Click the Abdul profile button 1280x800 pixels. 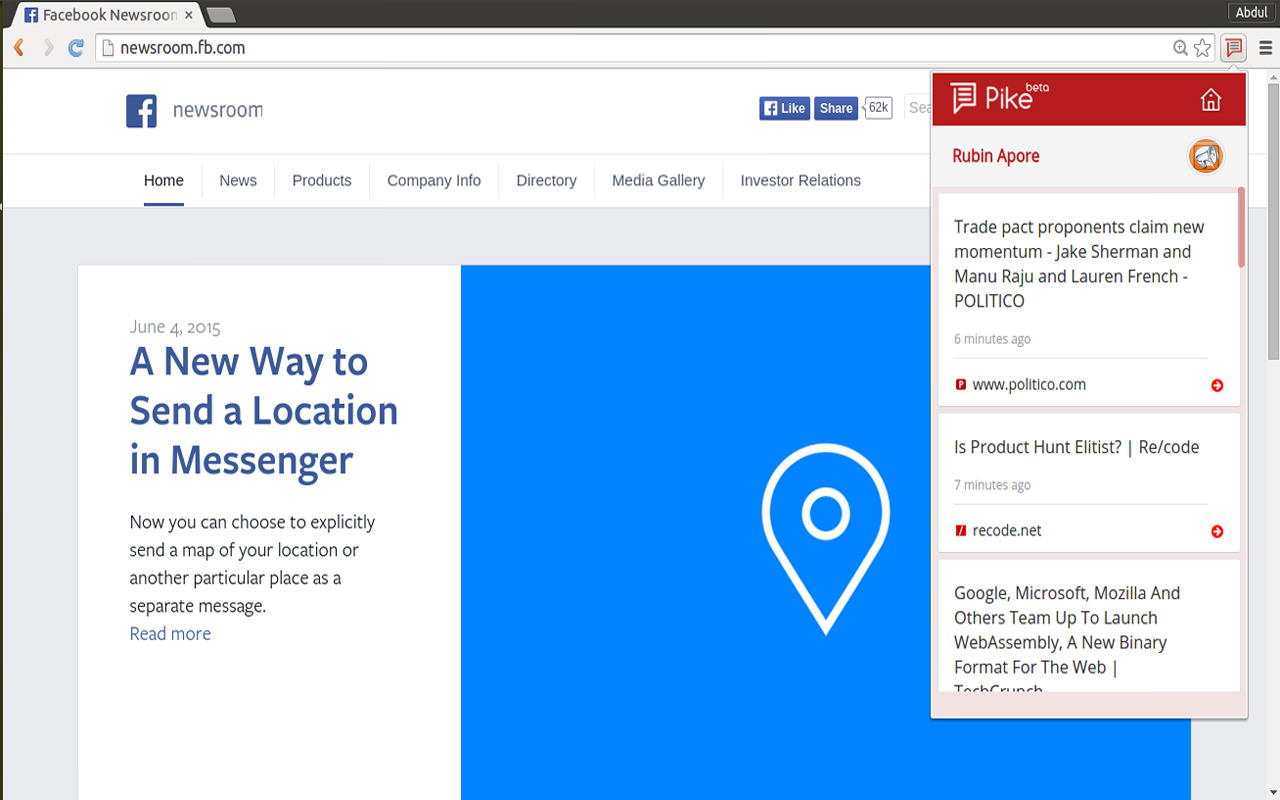[x=1252, y=12]
